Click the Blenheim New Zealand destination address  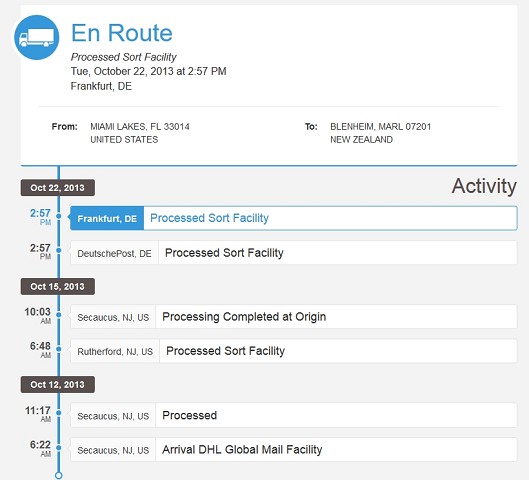(381, 133)
